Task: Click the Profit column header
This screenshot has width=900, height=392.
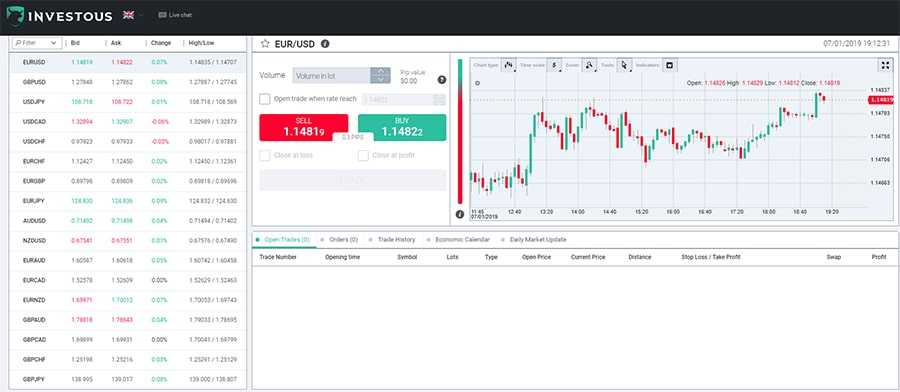Action: click(879, 257)
